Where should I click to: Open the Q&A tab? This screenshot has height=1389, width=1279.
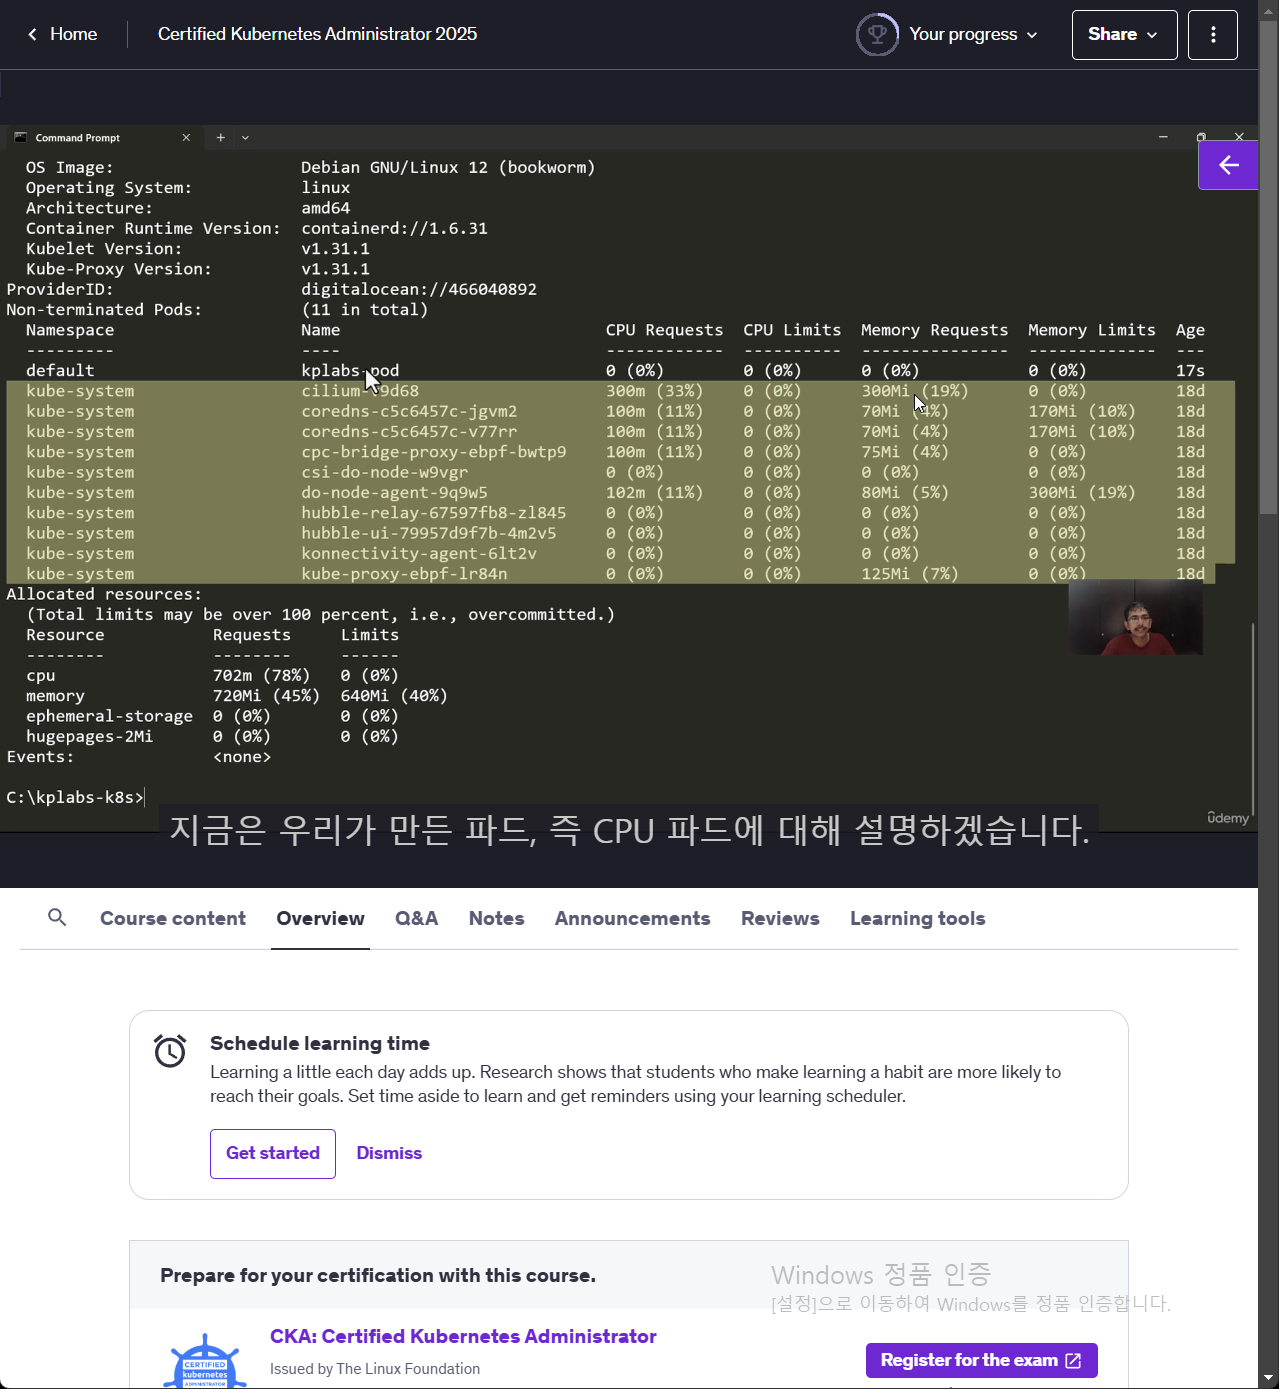(416, 919)
